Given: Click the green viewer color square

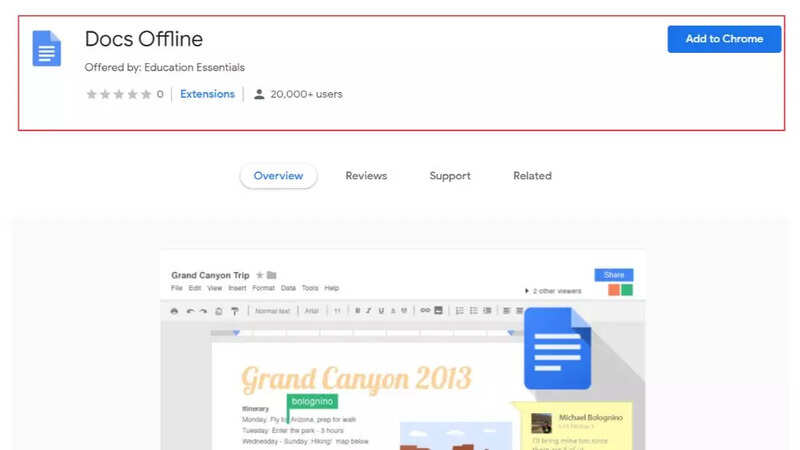Looking at the screenshot, I should coord(627,290).
